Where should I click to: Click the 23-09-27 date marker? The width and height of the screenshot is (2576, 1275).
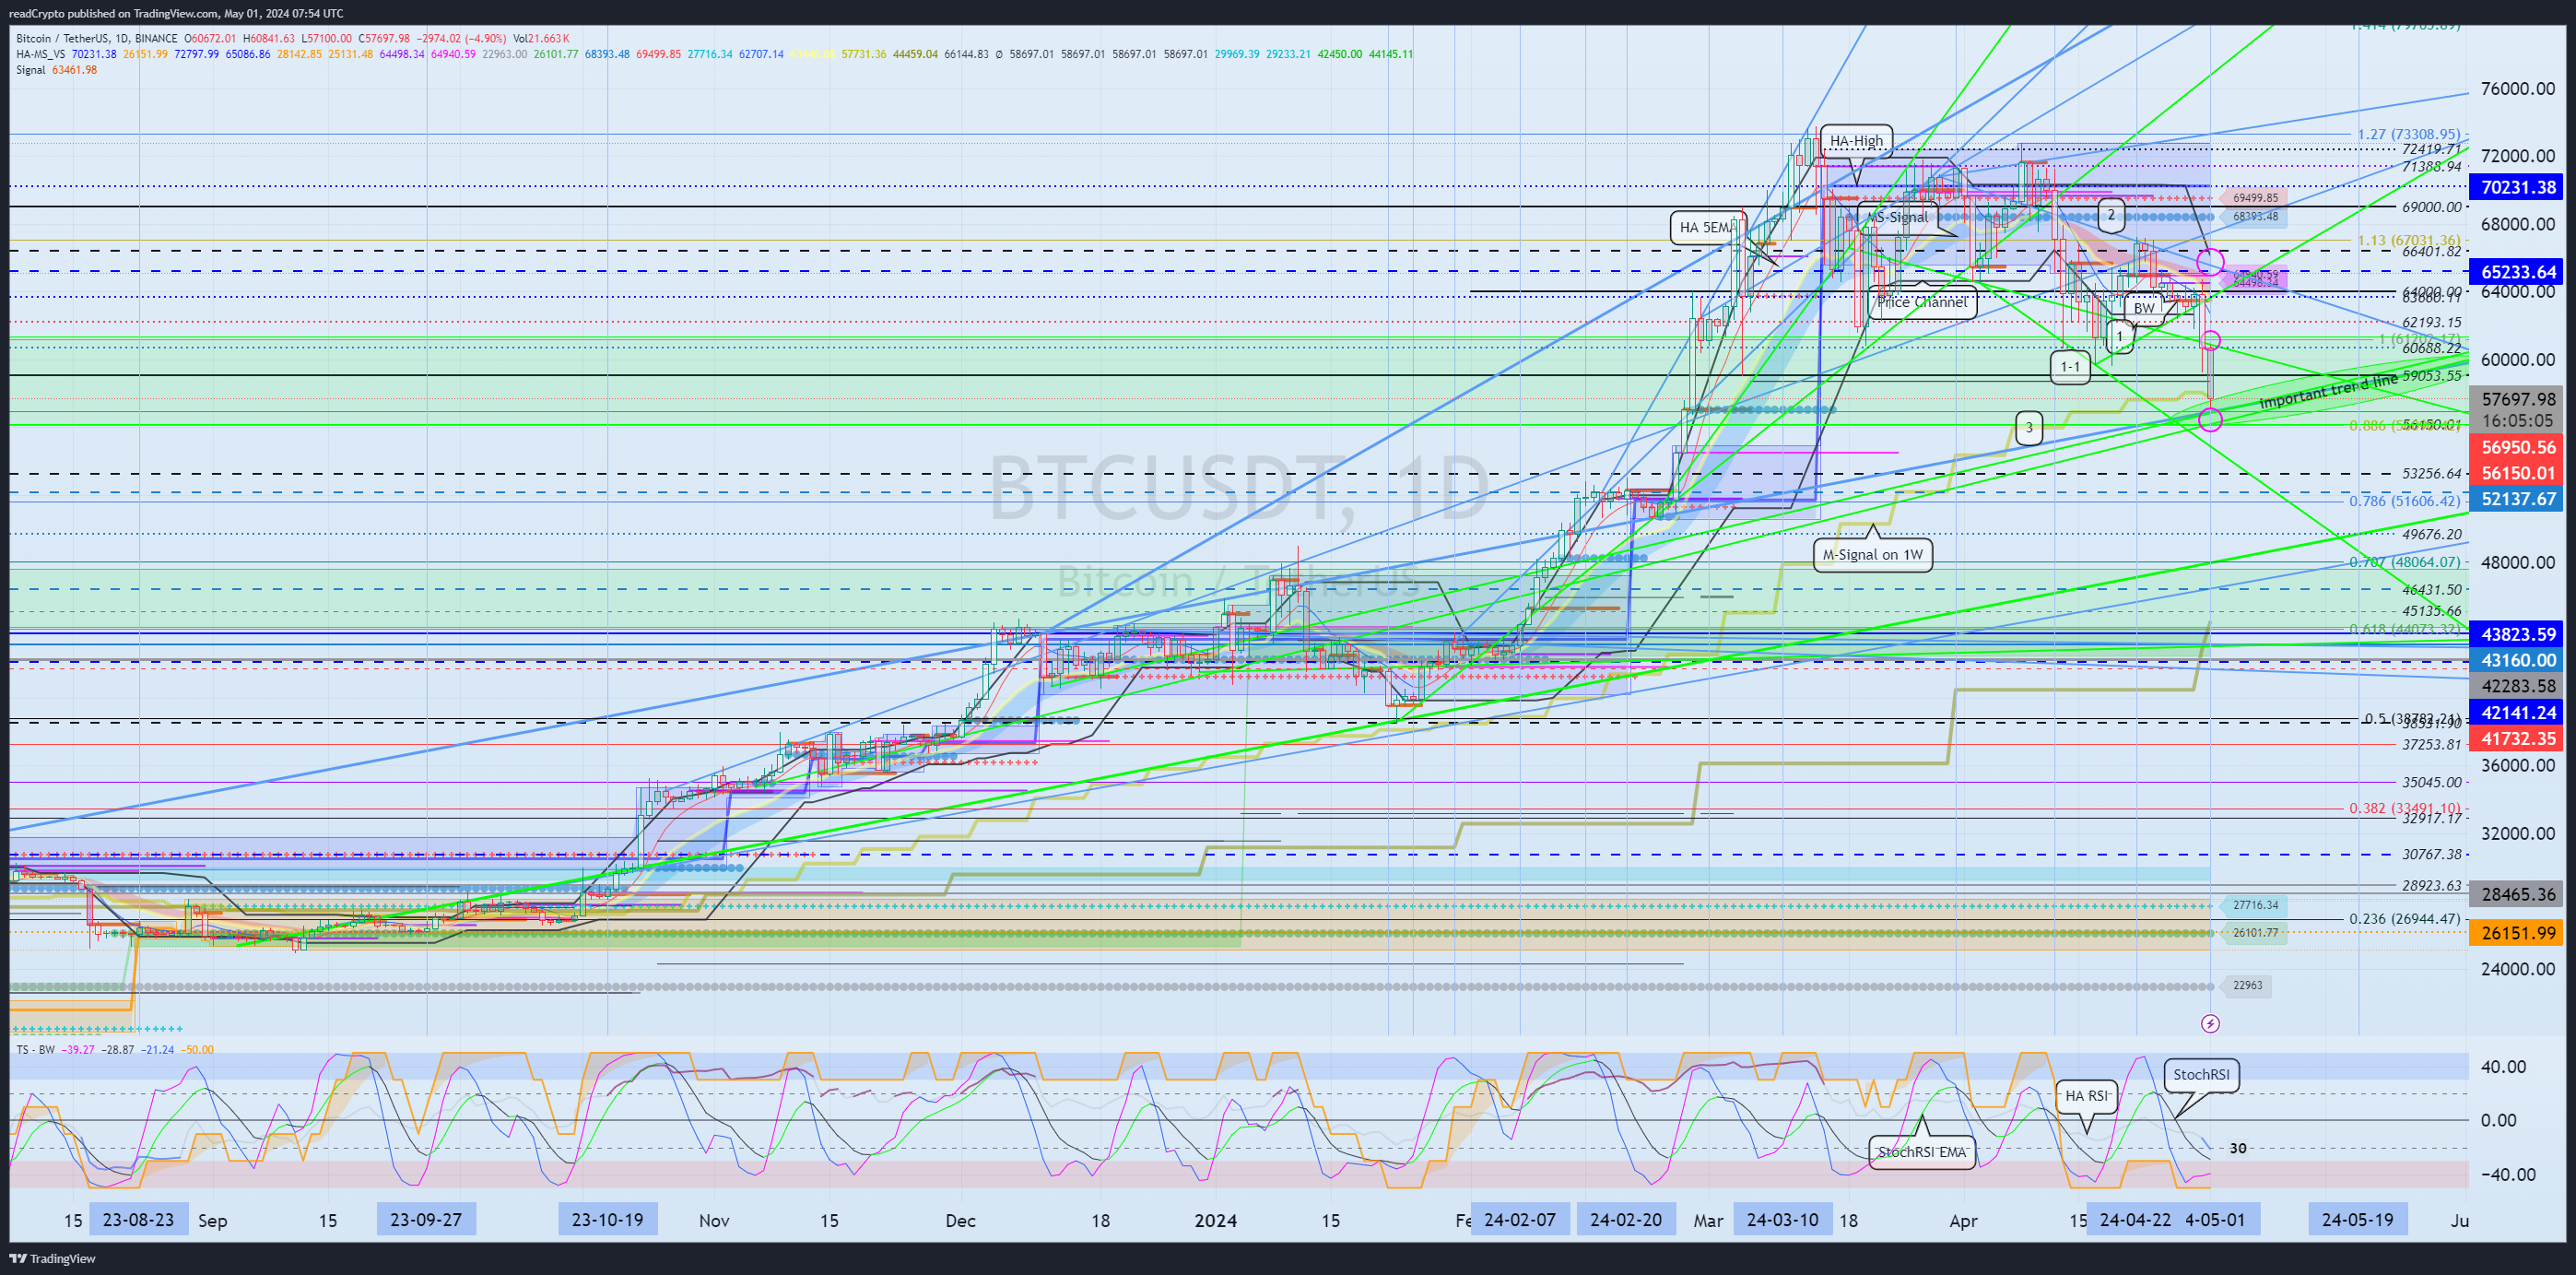tap(426, 1220)
